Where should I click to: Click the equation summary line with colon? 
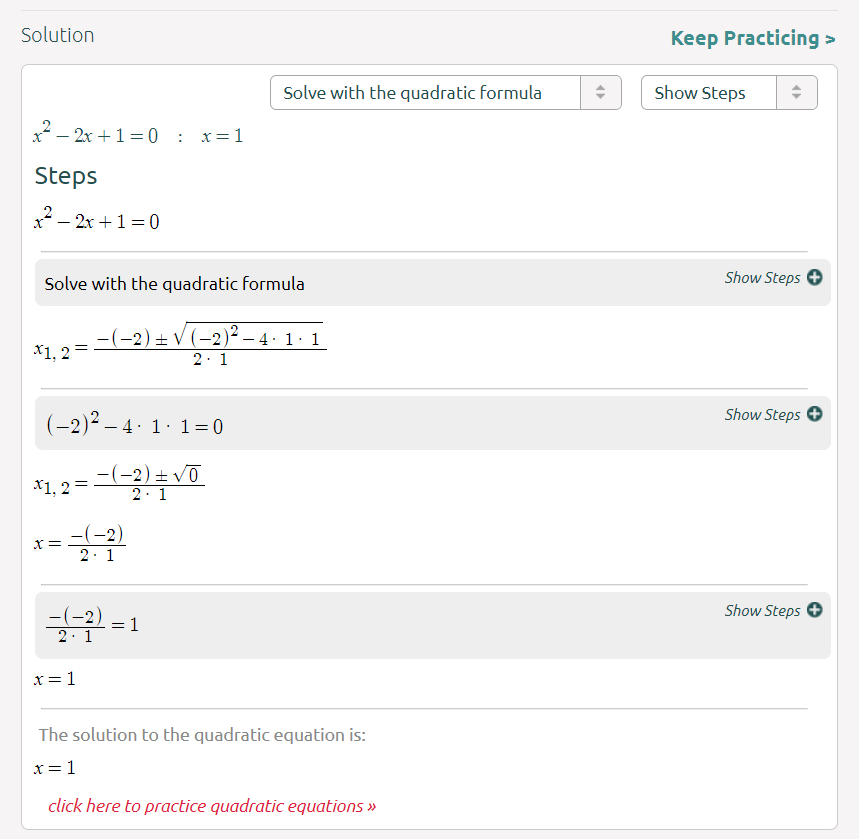click(138, 136)
